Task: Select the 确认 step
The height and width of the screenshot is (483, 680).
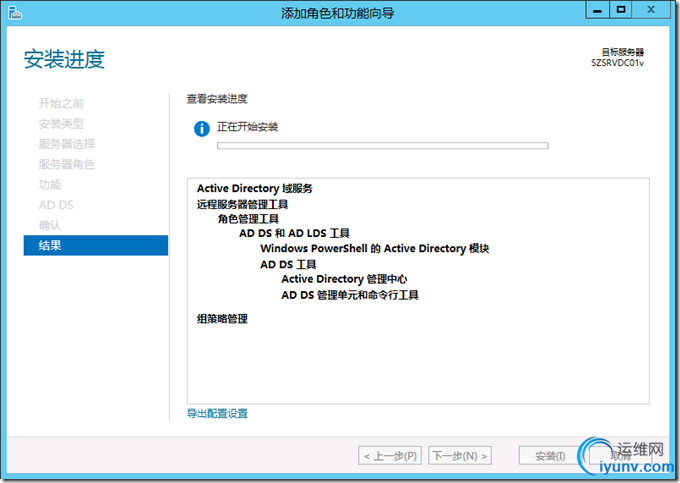Action: pos(50,225)
